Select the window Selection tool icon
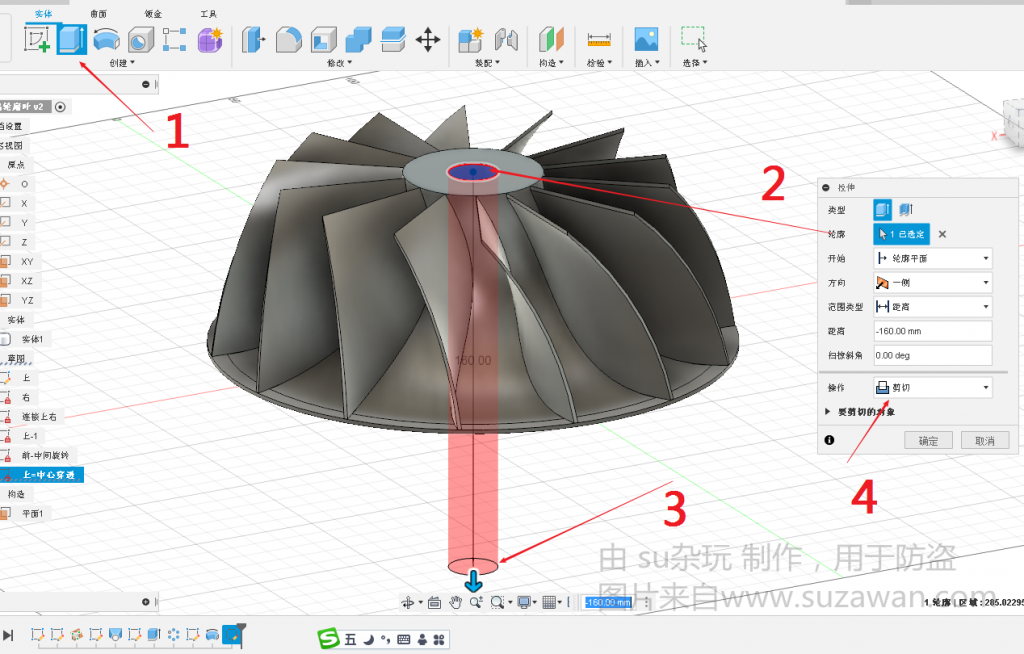The height and width of the screenshot is (654, 1024). [x=694, y=39]
